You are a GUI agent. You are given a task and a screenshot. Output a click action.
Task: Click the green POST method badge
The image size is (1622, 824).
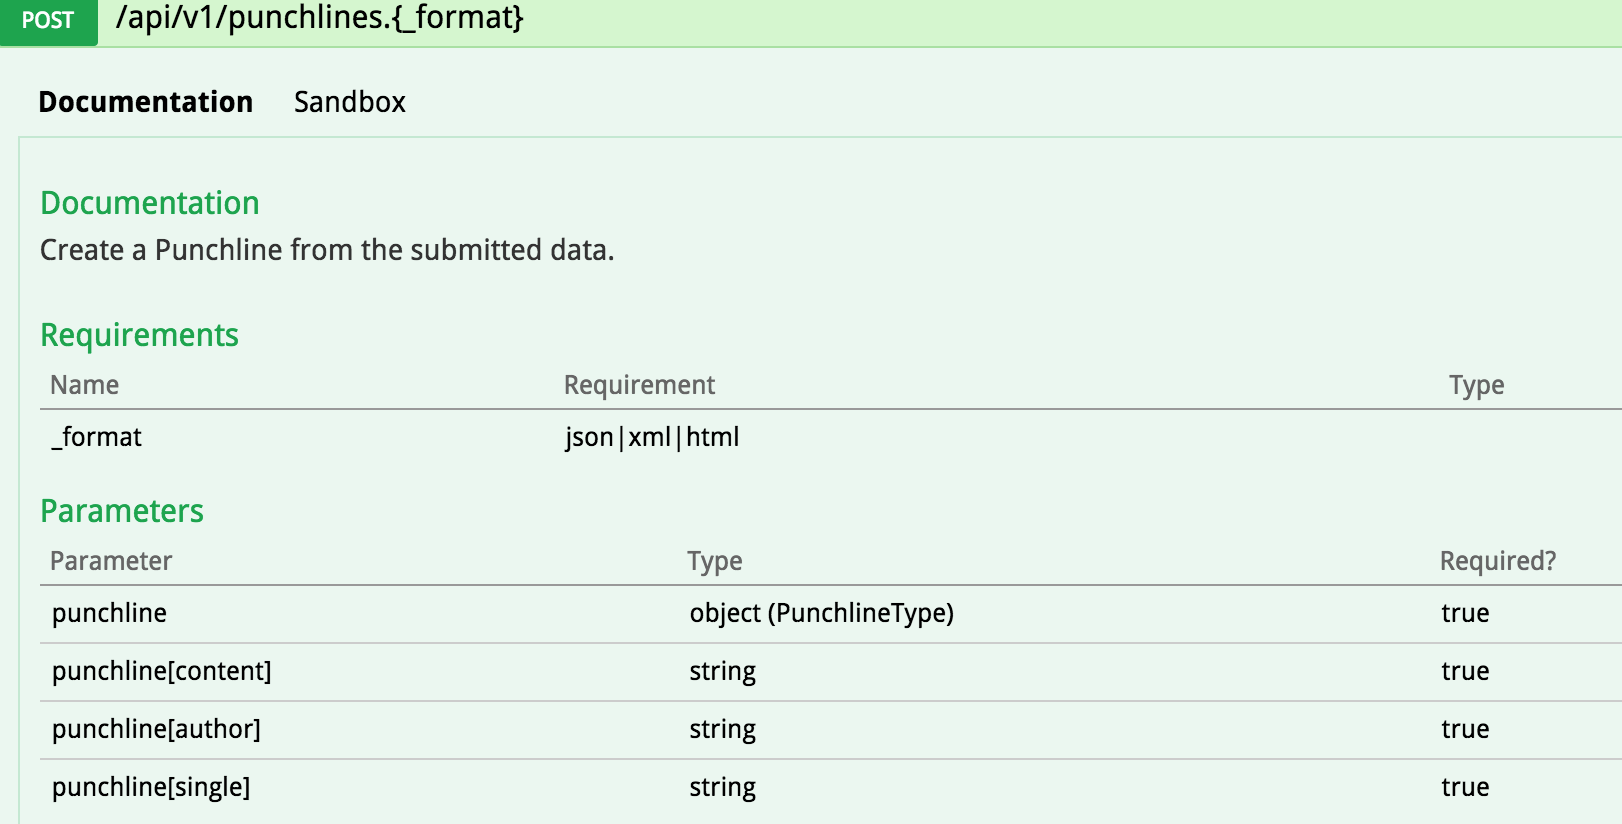point(48,21)
